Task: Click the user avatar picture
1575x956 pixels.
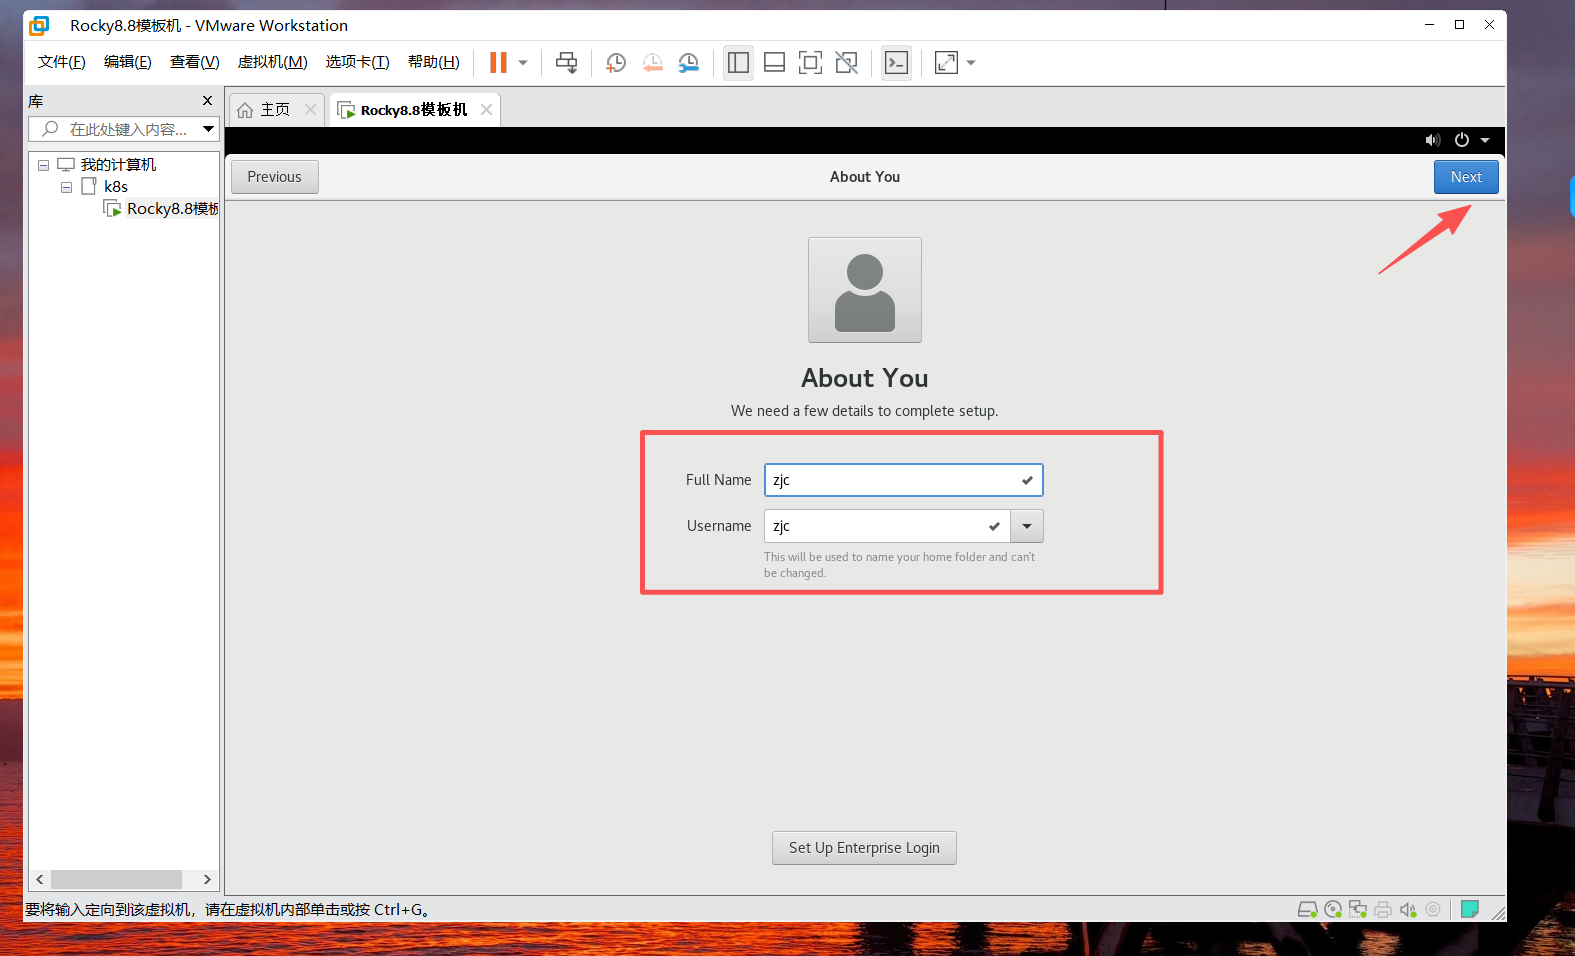Action: click(x=865, y=290)
